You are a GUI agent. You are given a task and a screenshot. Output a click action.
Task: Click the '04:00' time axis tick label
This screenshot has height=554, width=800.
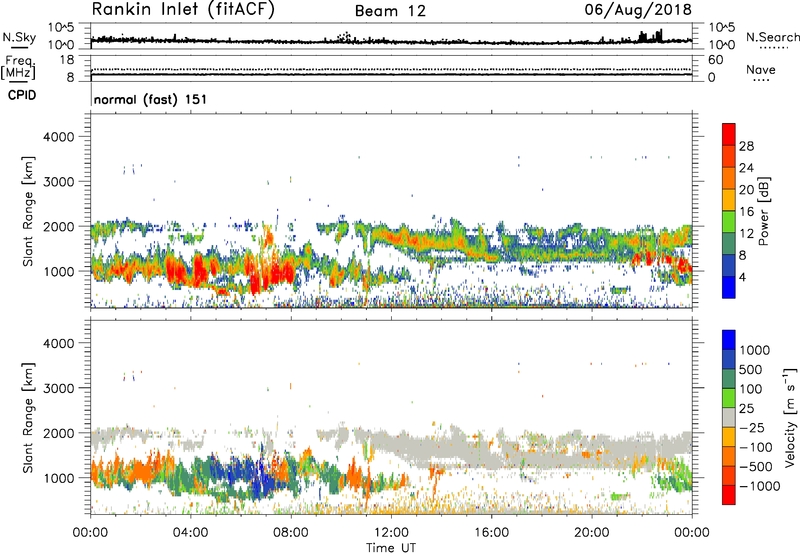pos(190,533)
